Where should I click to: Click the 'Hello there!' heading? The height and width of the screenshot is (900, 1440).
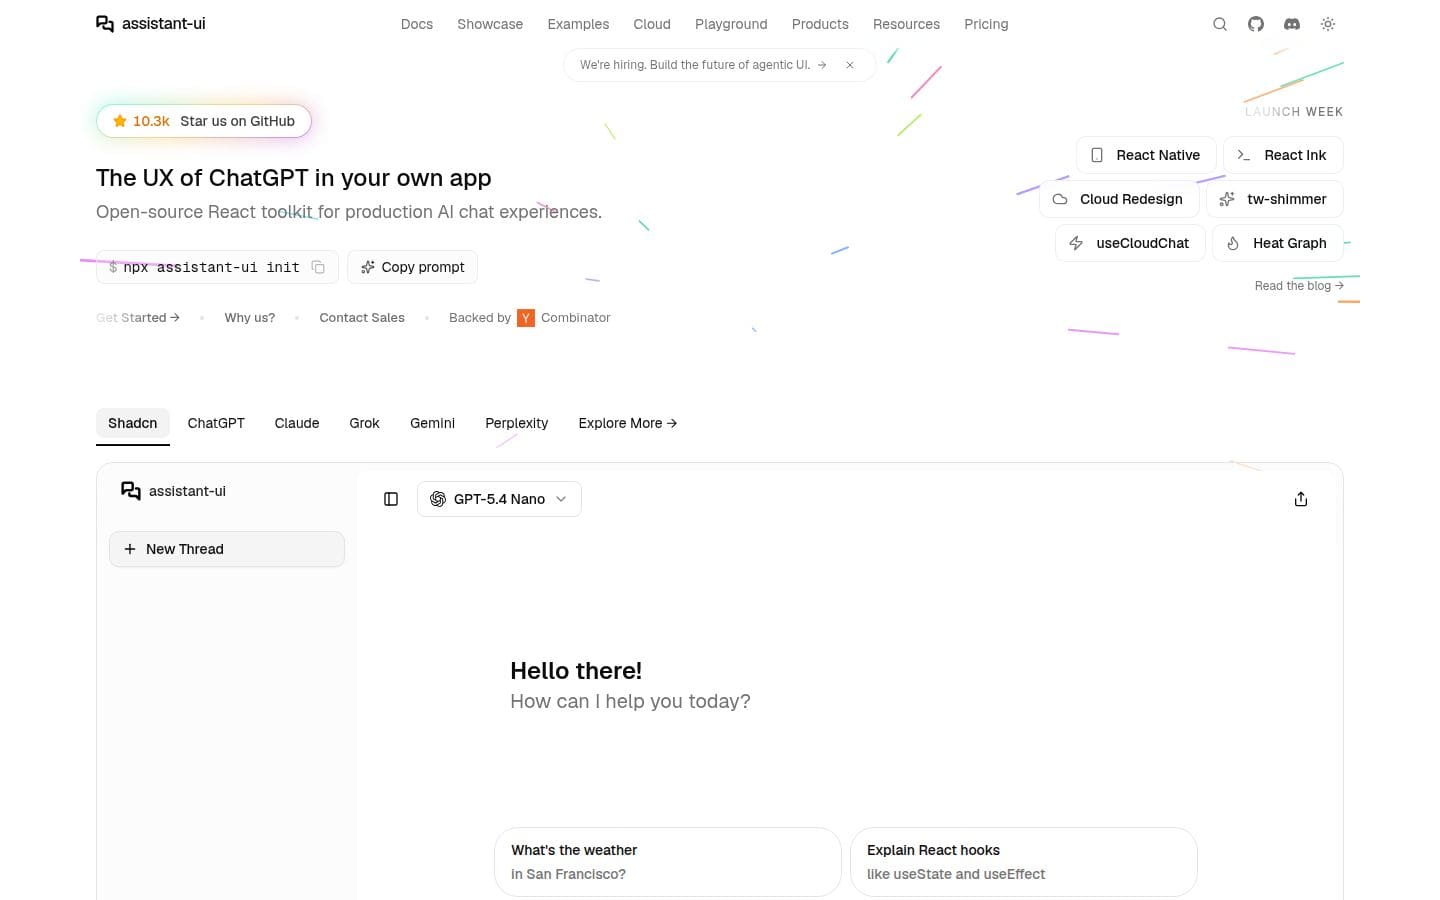[x=576, y=671]
